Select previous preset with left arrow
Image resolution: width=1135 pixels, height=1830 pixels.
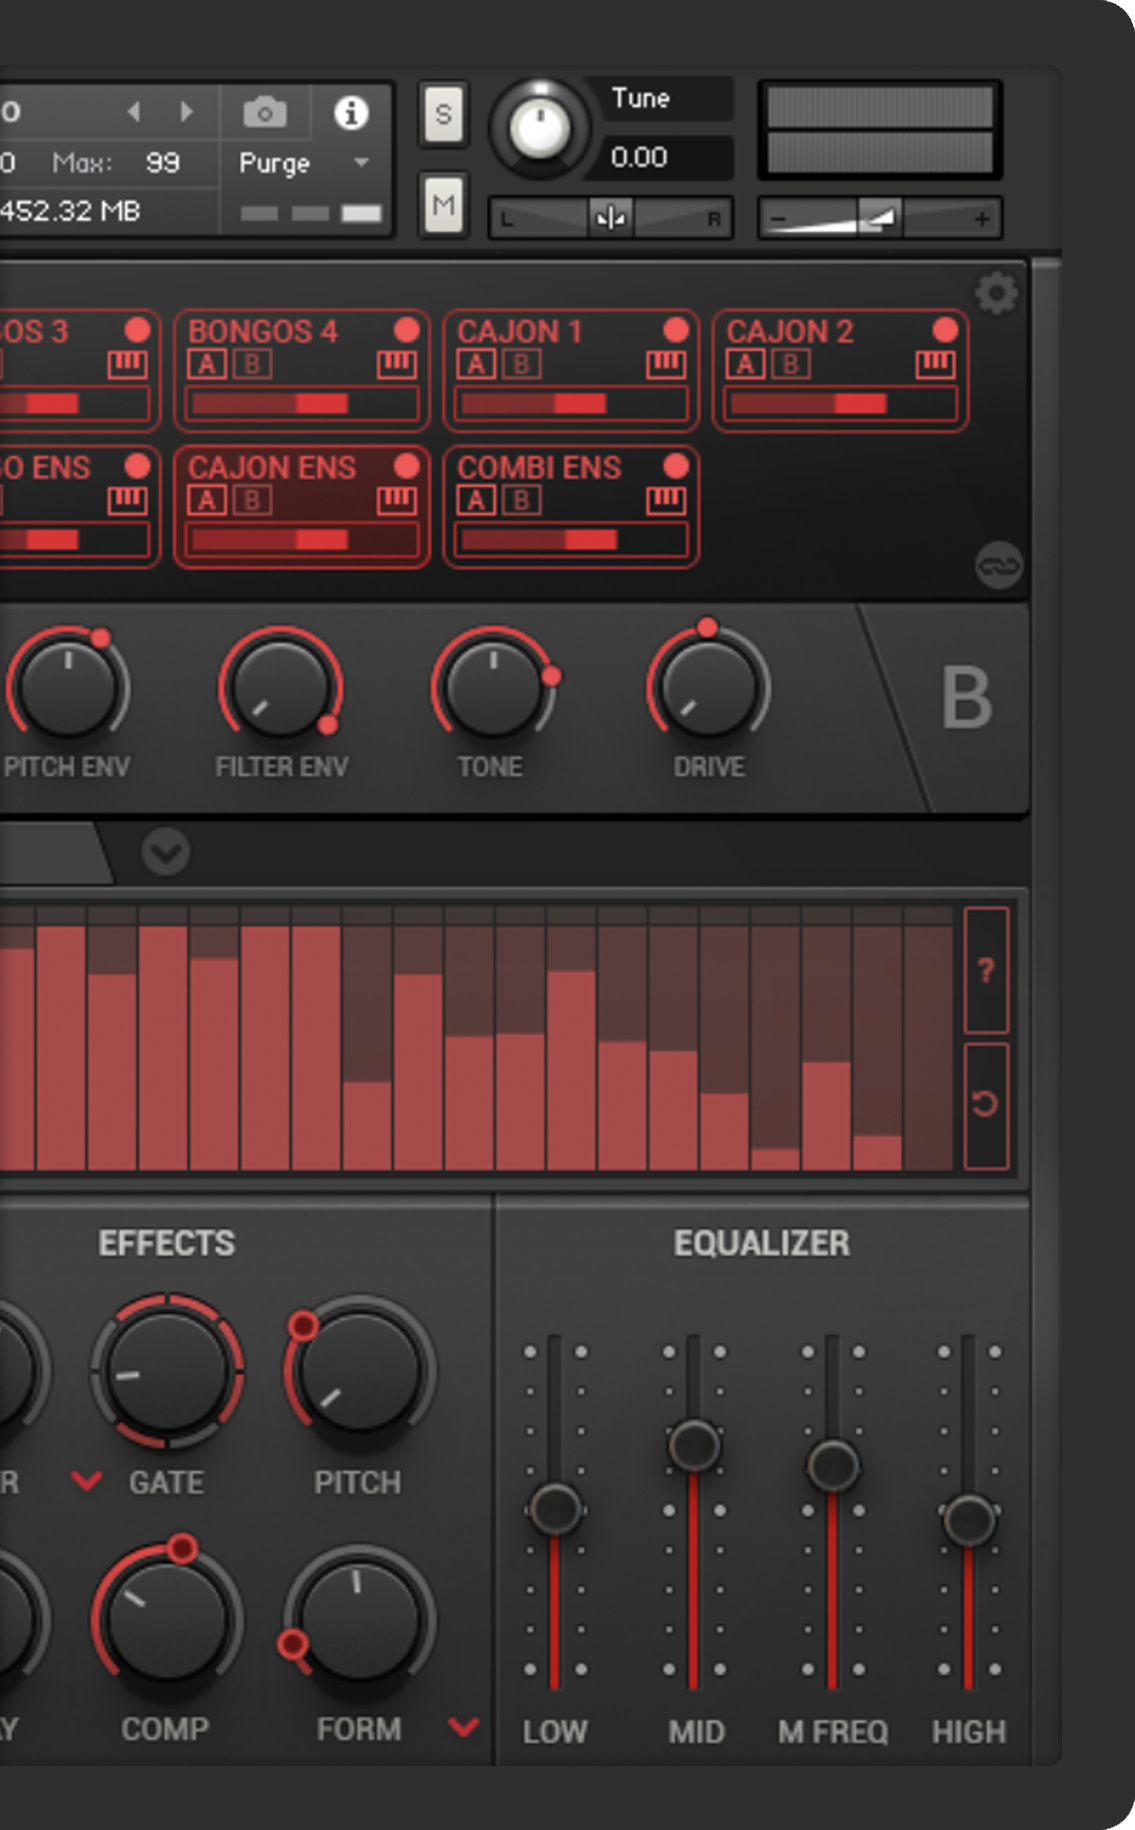(135, 112)
